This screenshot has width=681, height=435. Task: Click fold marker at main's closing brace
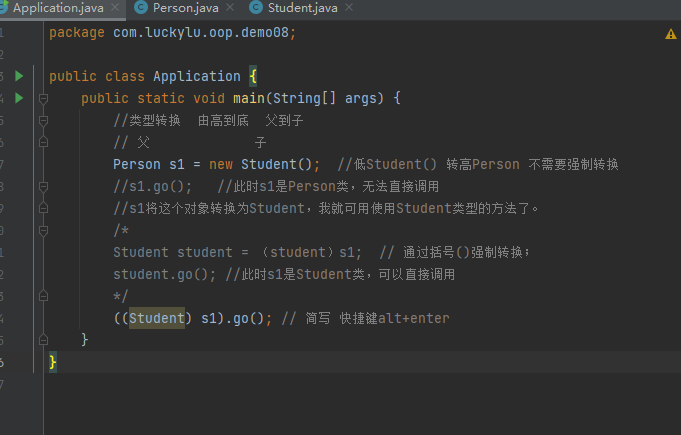43,340
